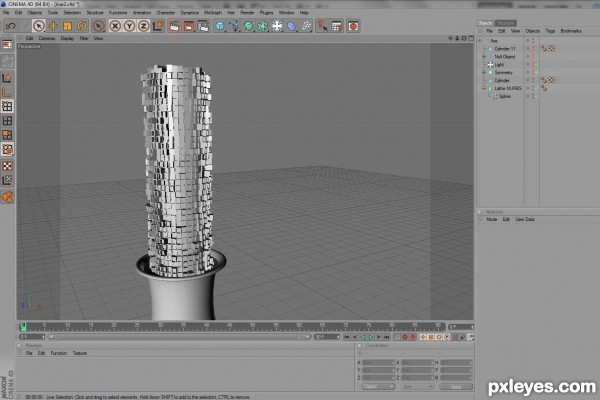Open array modeling objects icon
This screenshot has height=400, width=600.
[263, 26]
